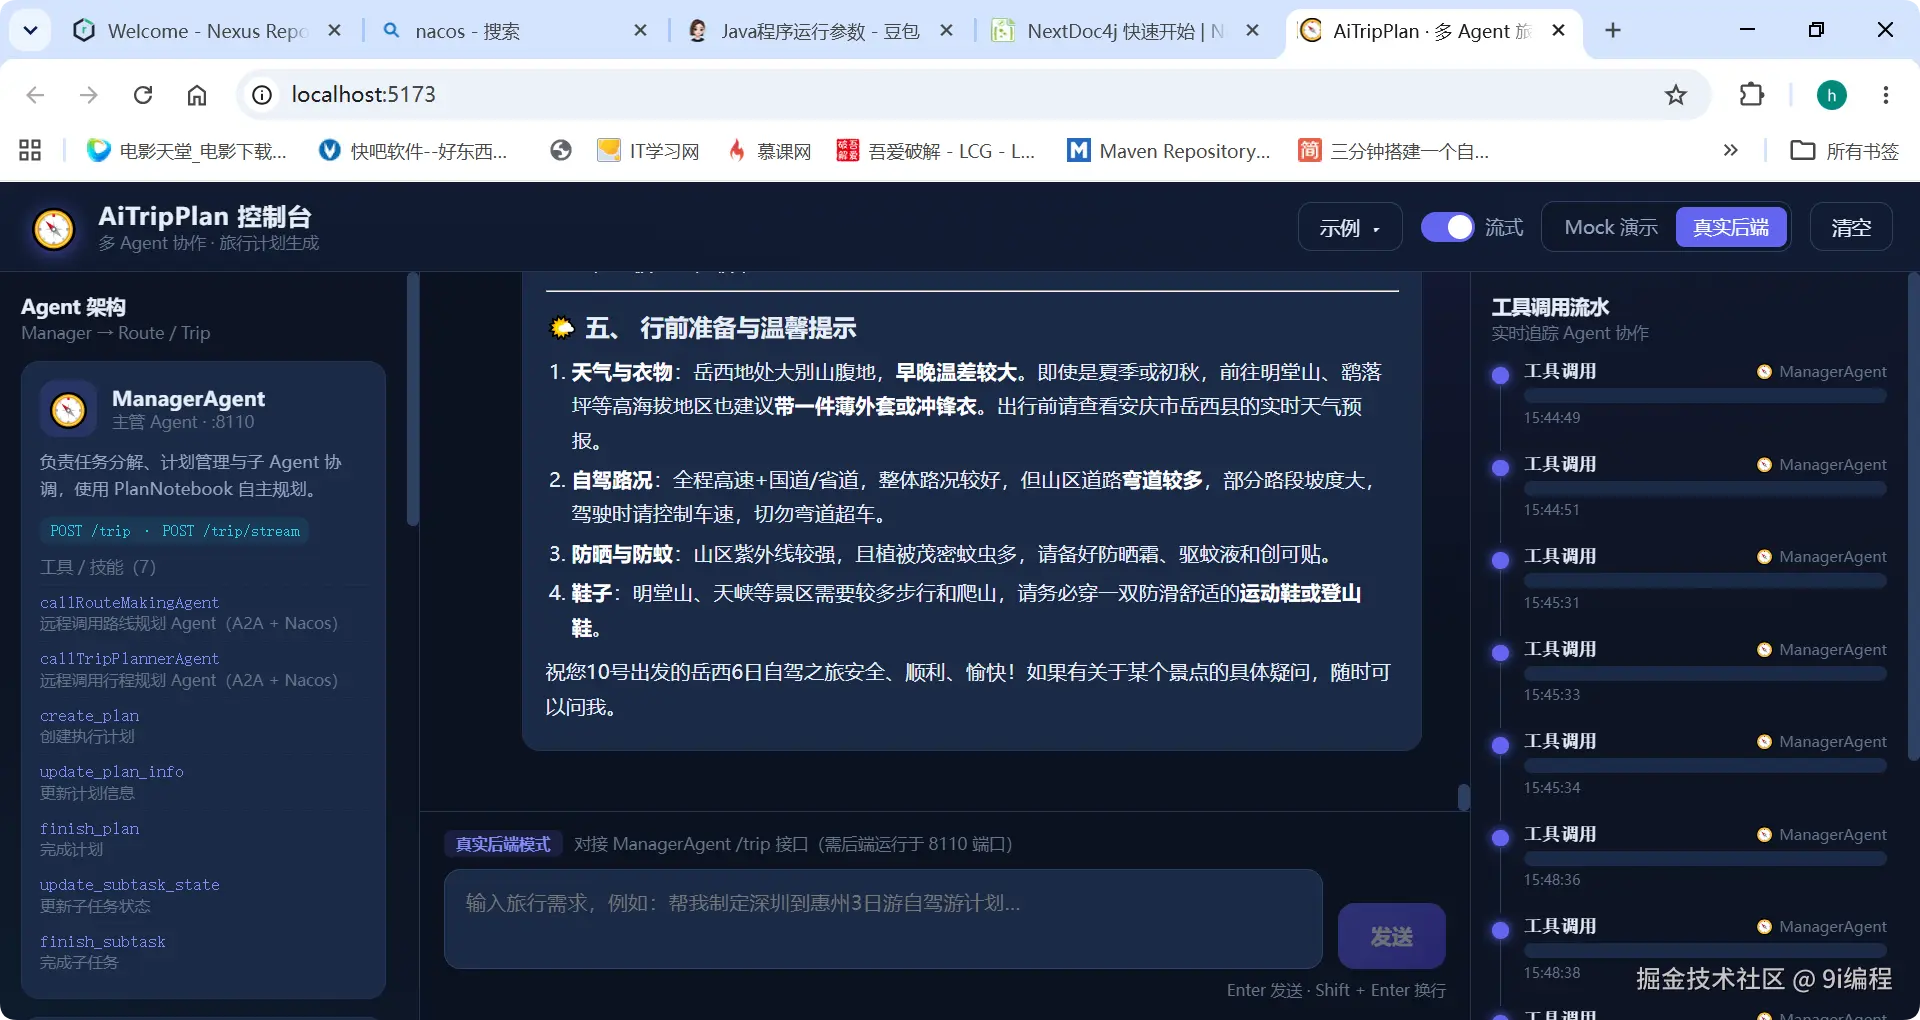
Task: Switch to Java程序运行参数 豆包 tab
Action: pos(820,31)
